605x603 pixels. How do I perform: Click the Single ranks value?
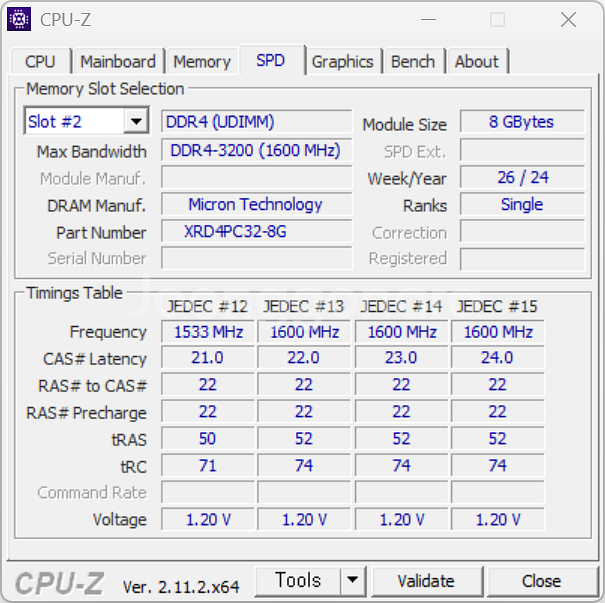click(x=522, y=204)
